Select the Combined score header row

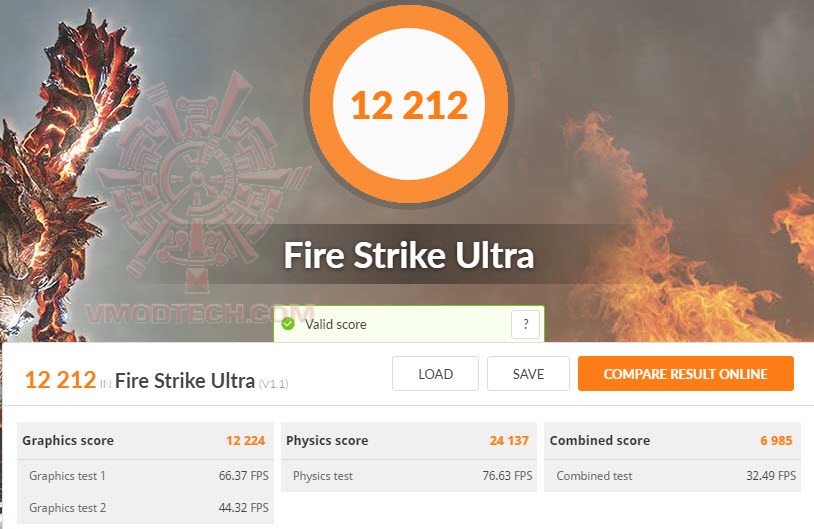coord(672,440)
